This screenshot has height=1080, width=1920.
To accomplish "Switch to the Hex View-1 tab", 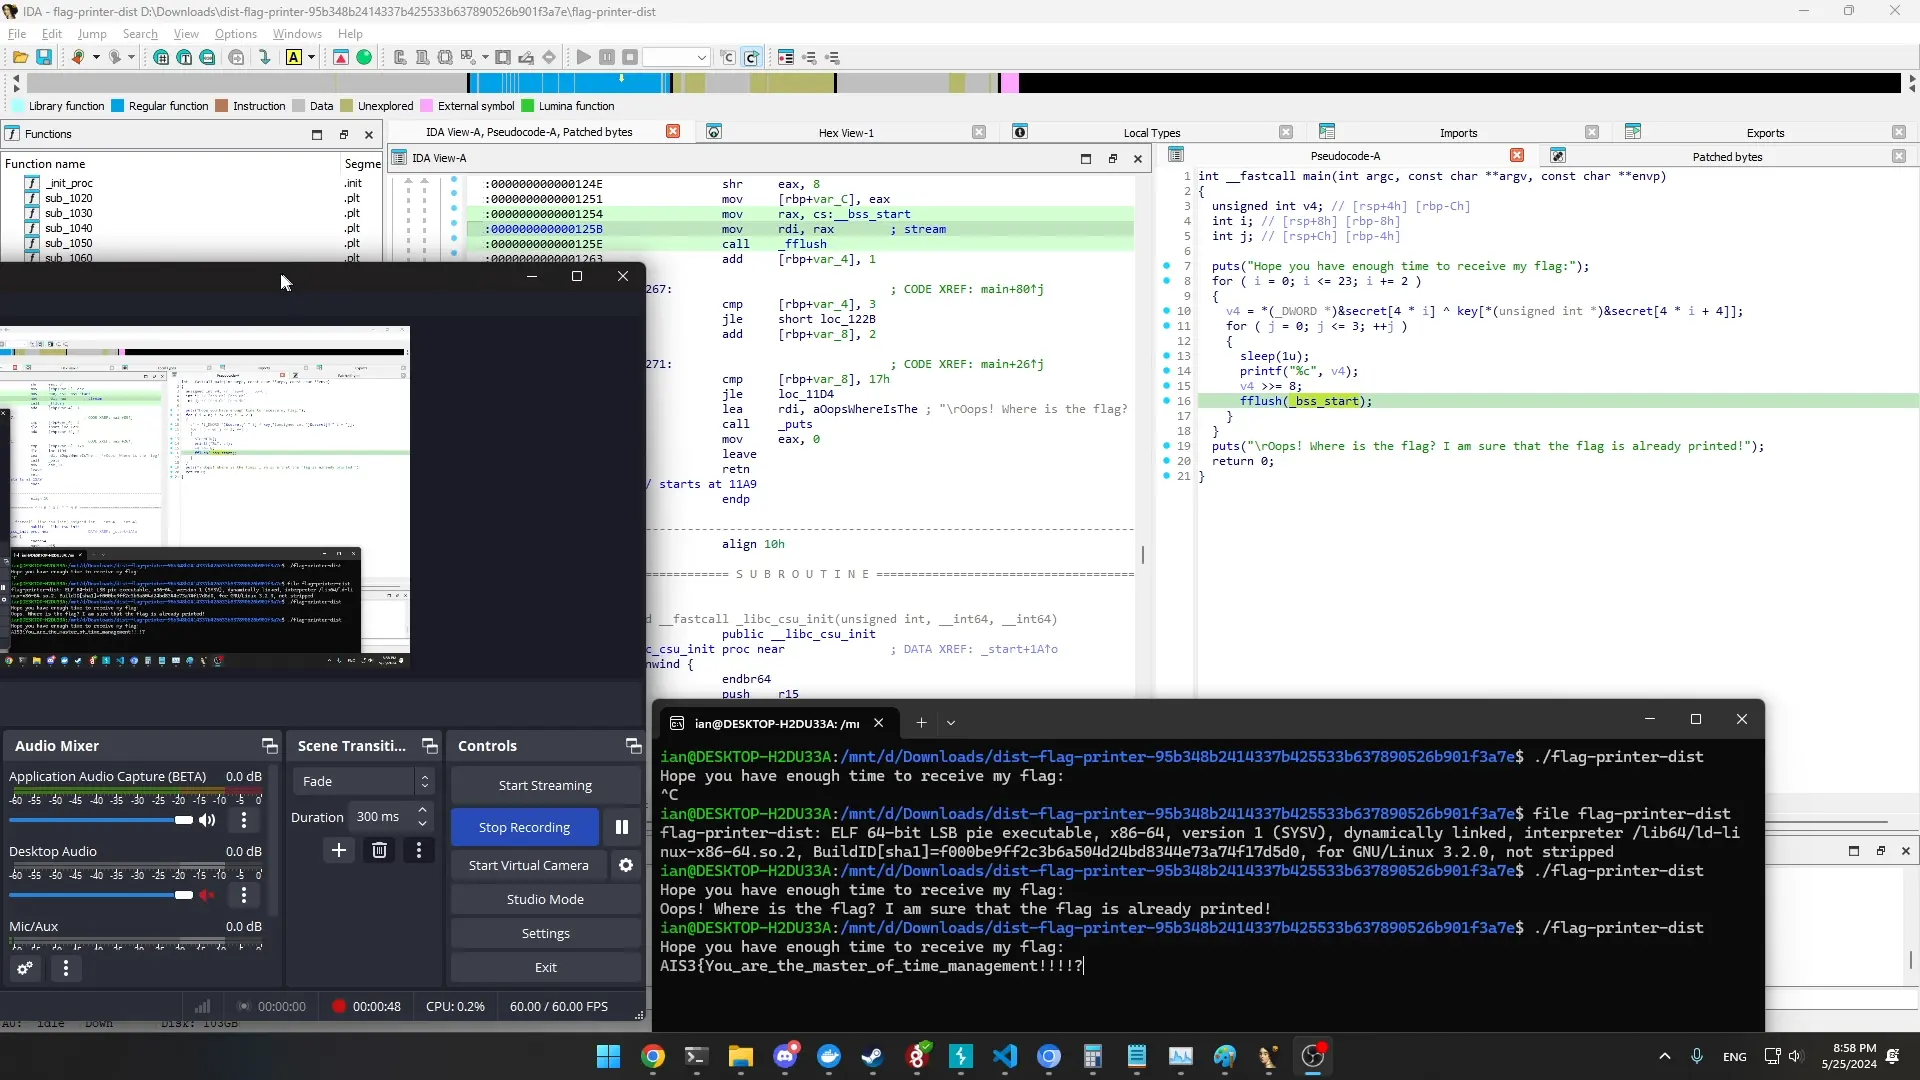I will pyautogui.click(x=845, y=132).
